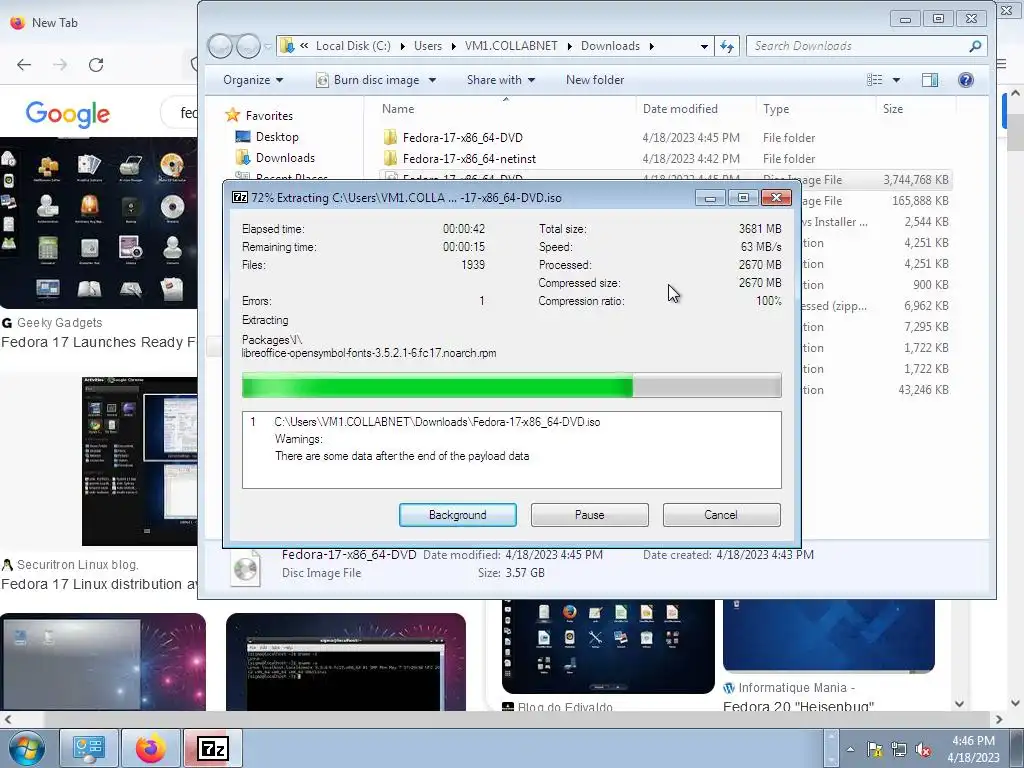Click the warning text about payload data
1024x768 pixels.
click(402, 456)
